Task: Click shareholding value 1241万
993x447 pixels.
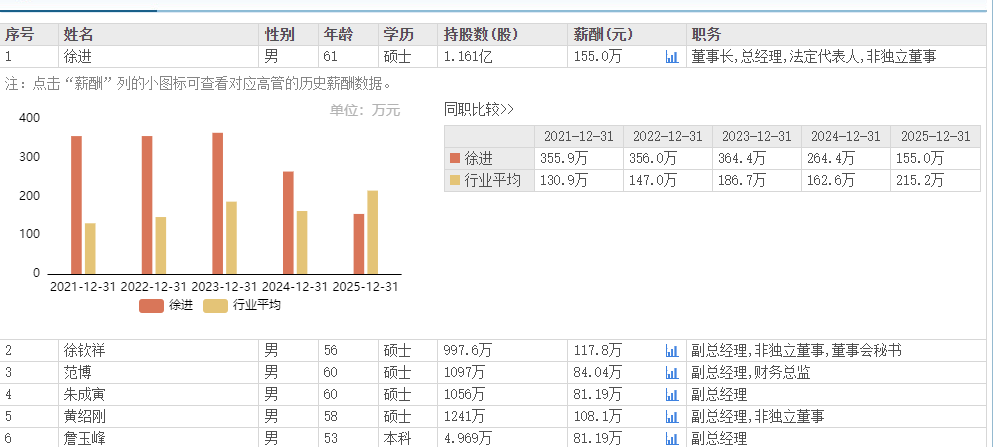Action: point(464,417)
